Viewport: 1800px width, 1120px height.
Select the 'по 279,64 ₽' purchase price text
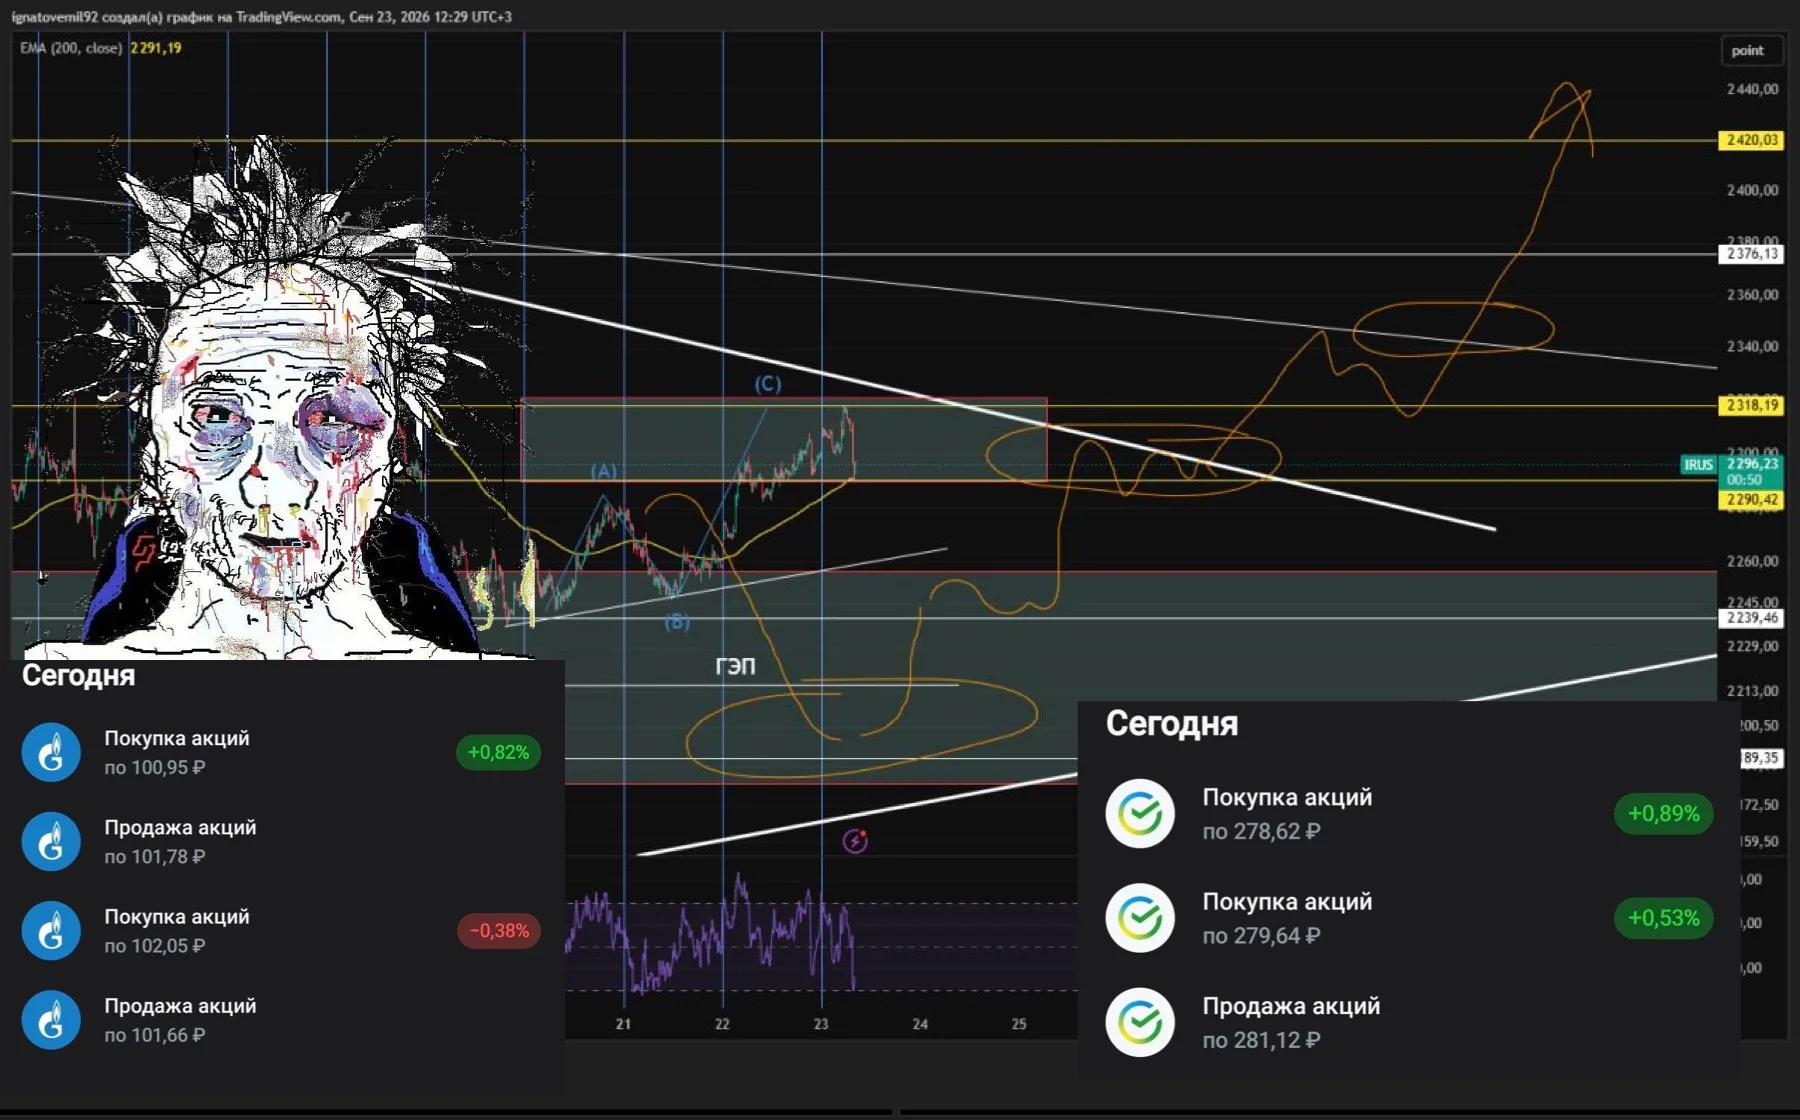(x=1261, y=936)
